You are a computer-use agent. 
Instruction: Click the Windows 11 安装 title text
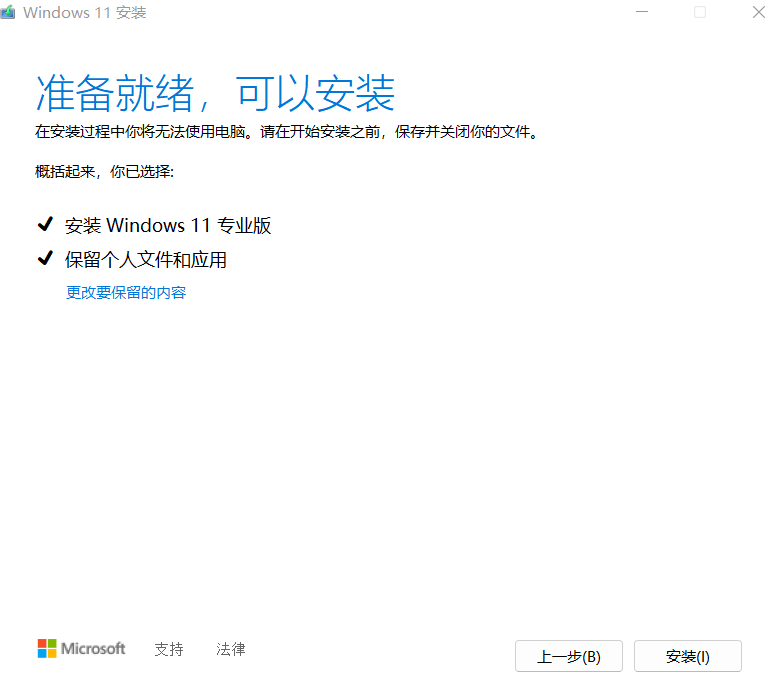click(x=84, y=13)
